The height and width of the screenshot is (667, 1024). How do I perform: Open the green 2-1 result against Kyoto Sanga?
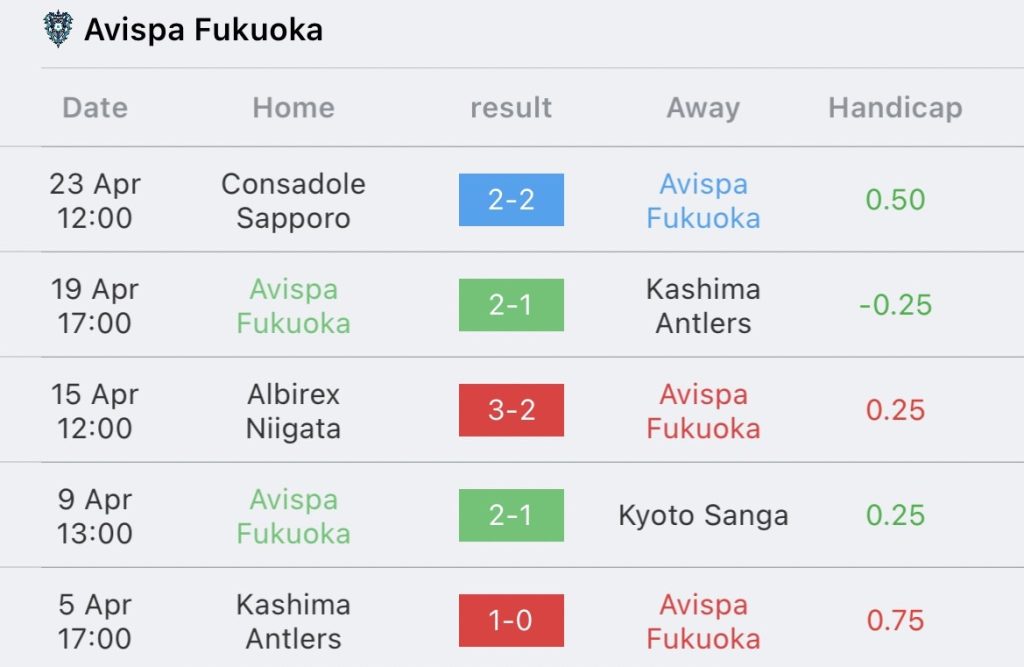(511, 515)
